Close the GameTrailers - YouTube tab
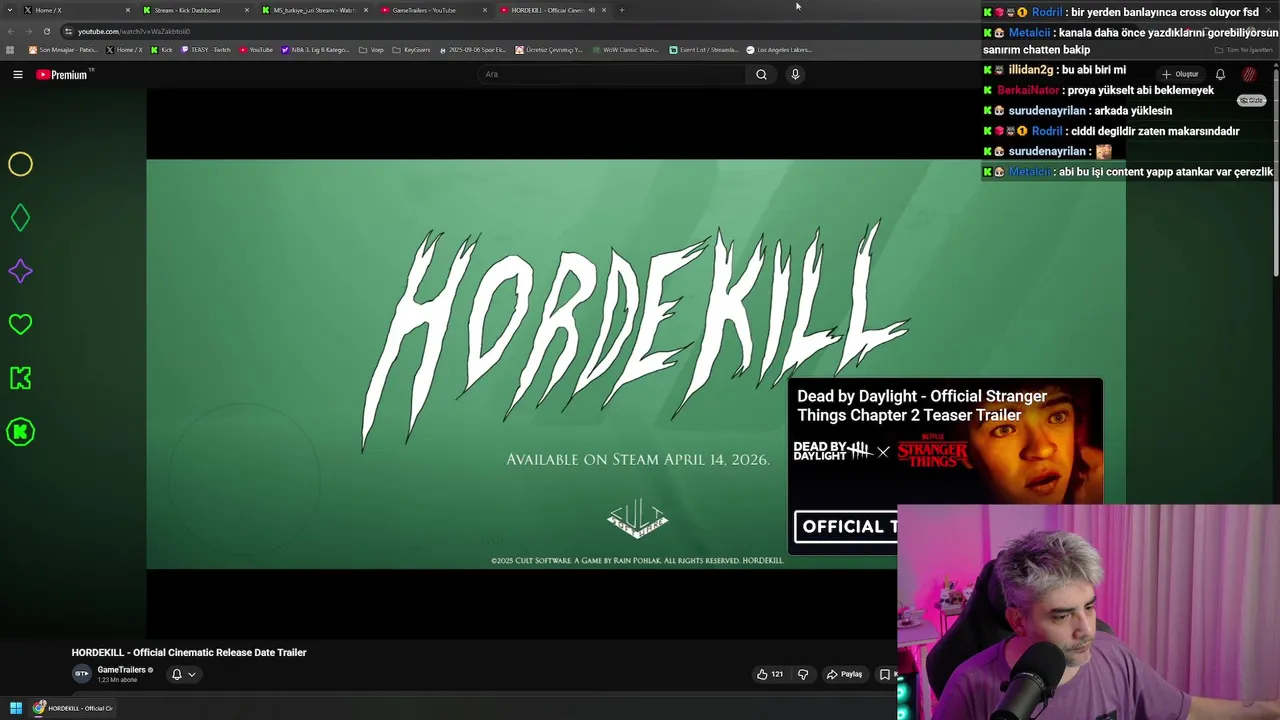 click(x=485, y=10)
